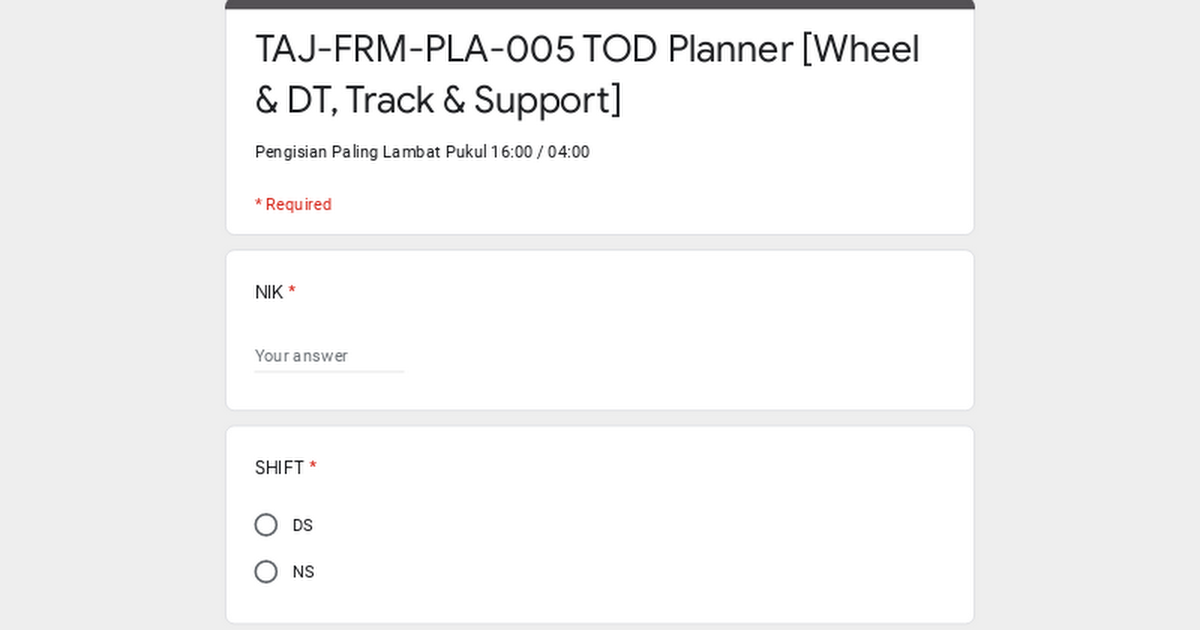Click the dark header bar atop form
The image size is (1200, 630).
click(x=600, y=4)
